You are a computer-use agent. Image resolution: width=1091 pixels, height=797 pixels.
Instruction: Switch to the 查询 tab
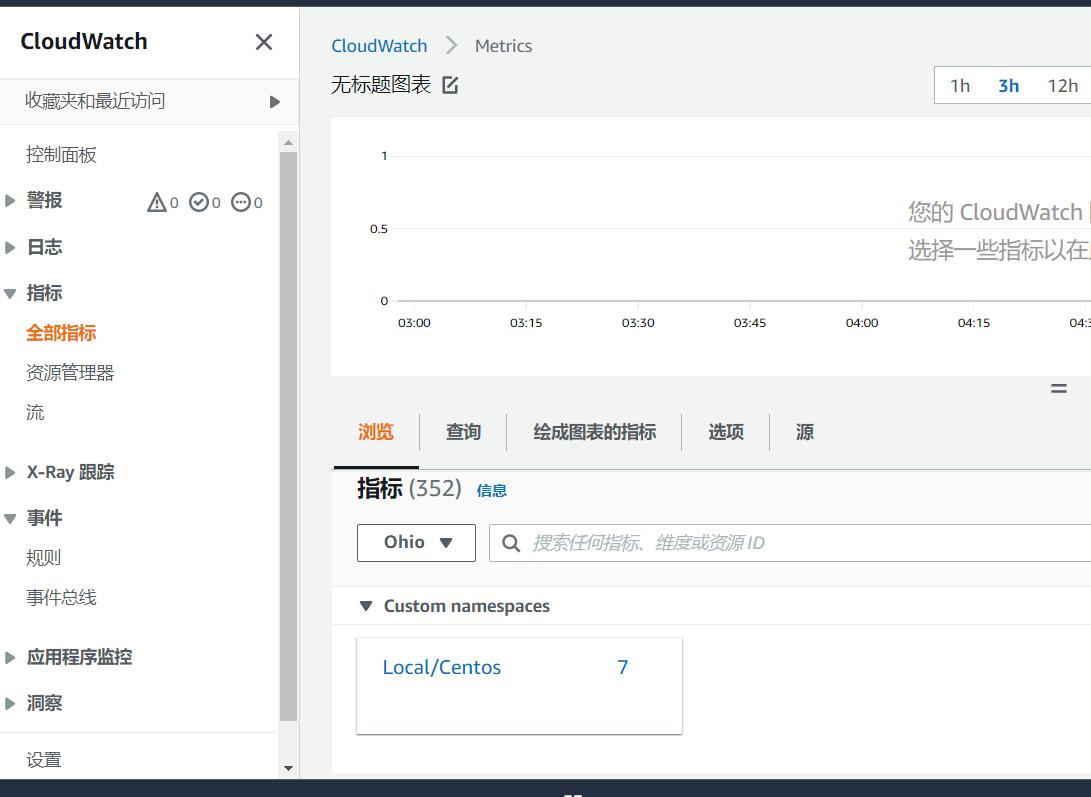(463, 432)
